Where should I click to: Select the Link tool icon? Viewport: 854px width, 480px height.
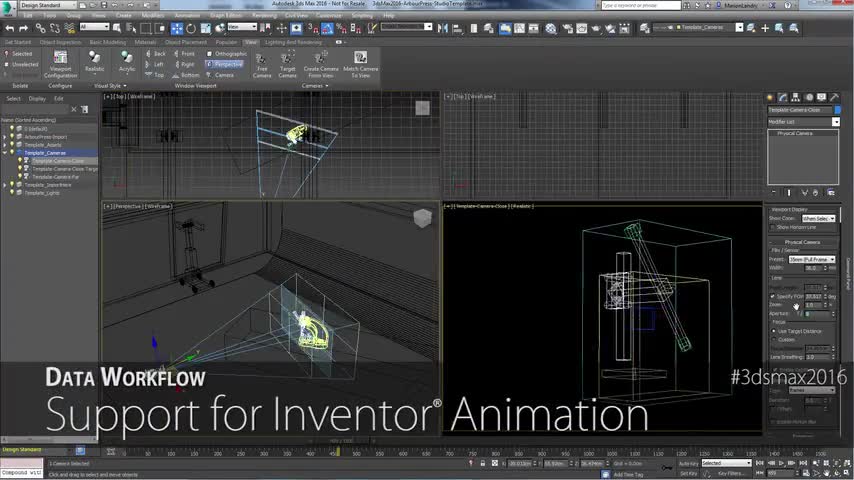tap(40, 28)
